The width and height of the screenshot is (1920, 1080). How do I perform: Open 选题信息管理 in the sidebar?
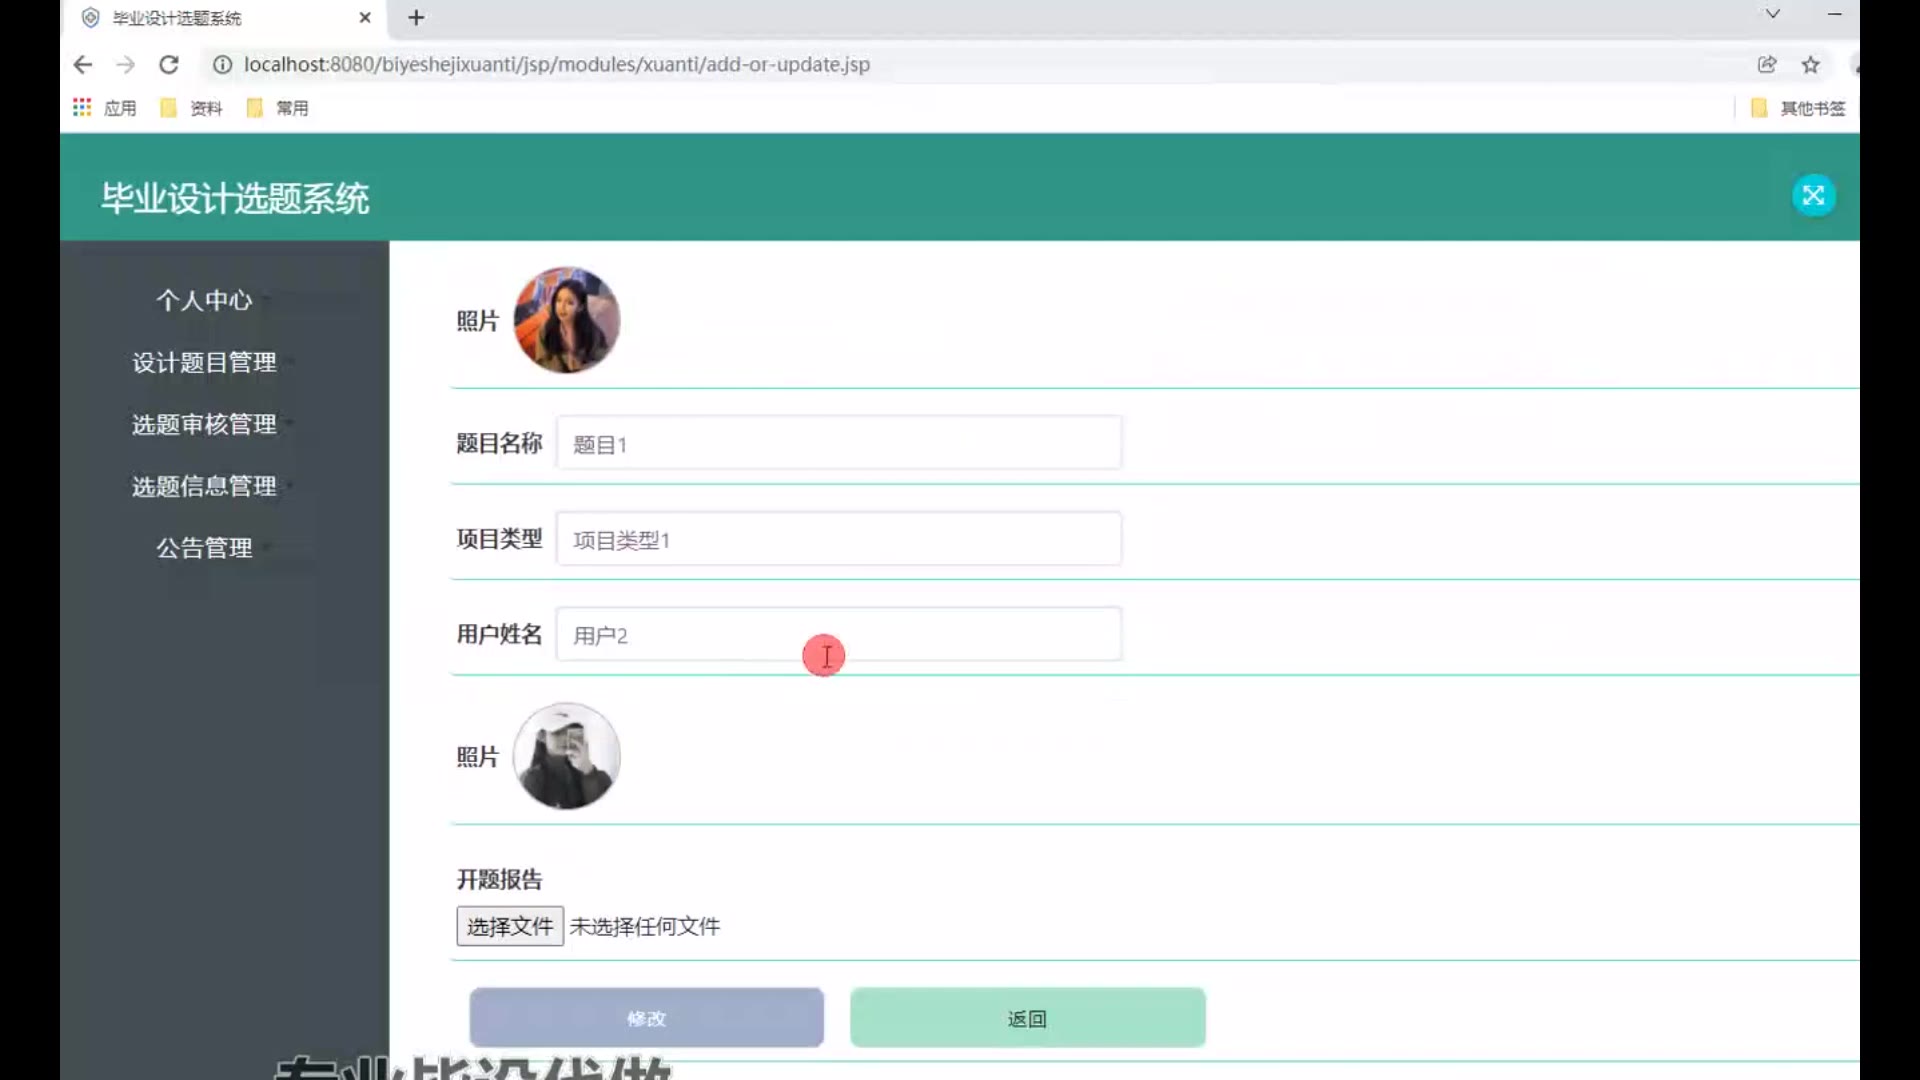[204, 486]
